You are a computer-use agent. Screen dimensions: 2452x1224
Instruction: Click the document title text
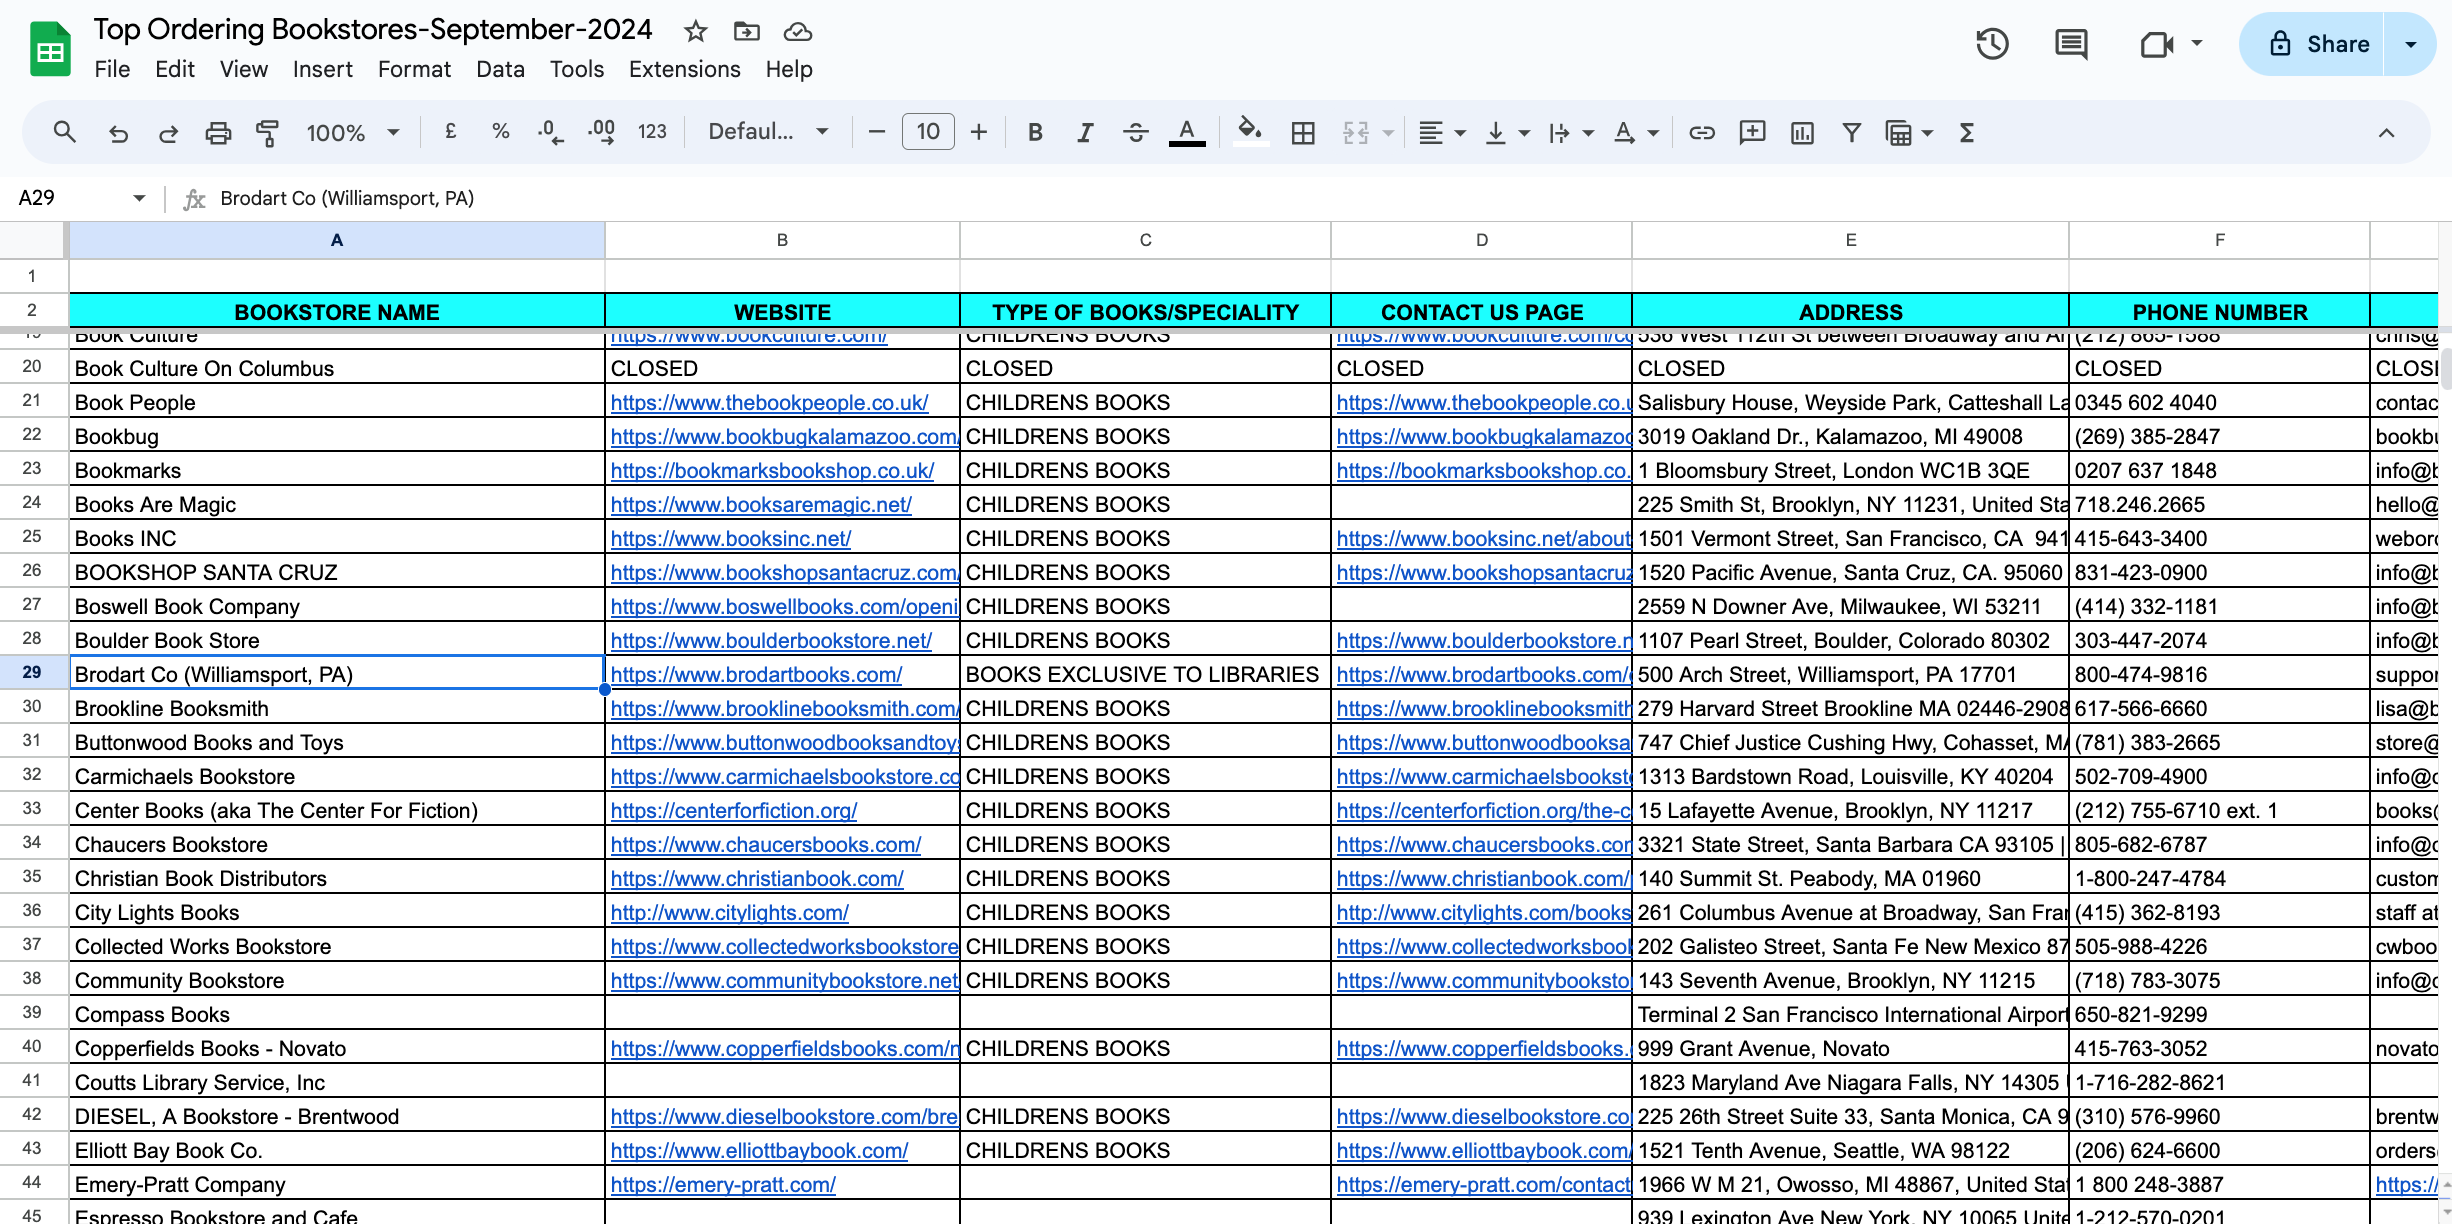point(372,30)
